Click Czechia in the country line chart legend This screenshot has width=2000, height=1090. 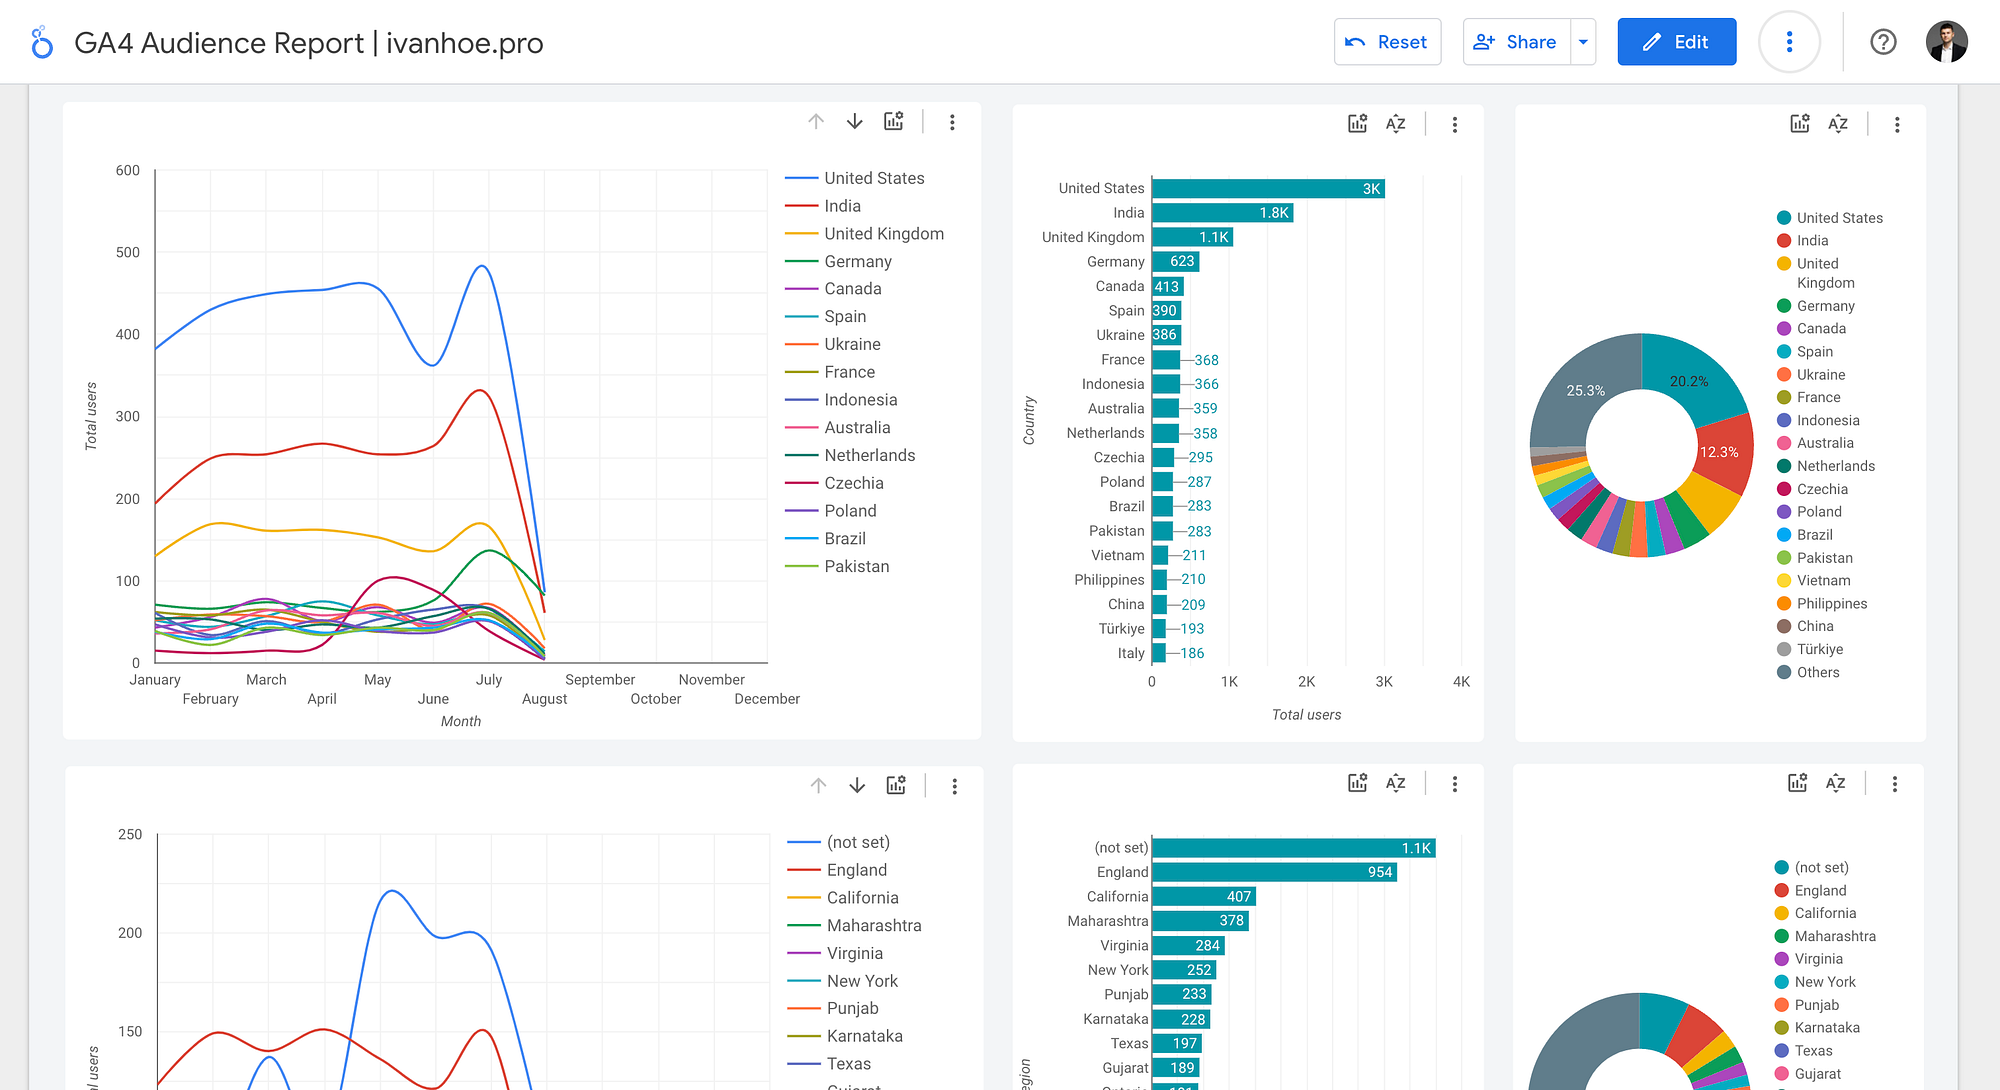pos(854,483)
